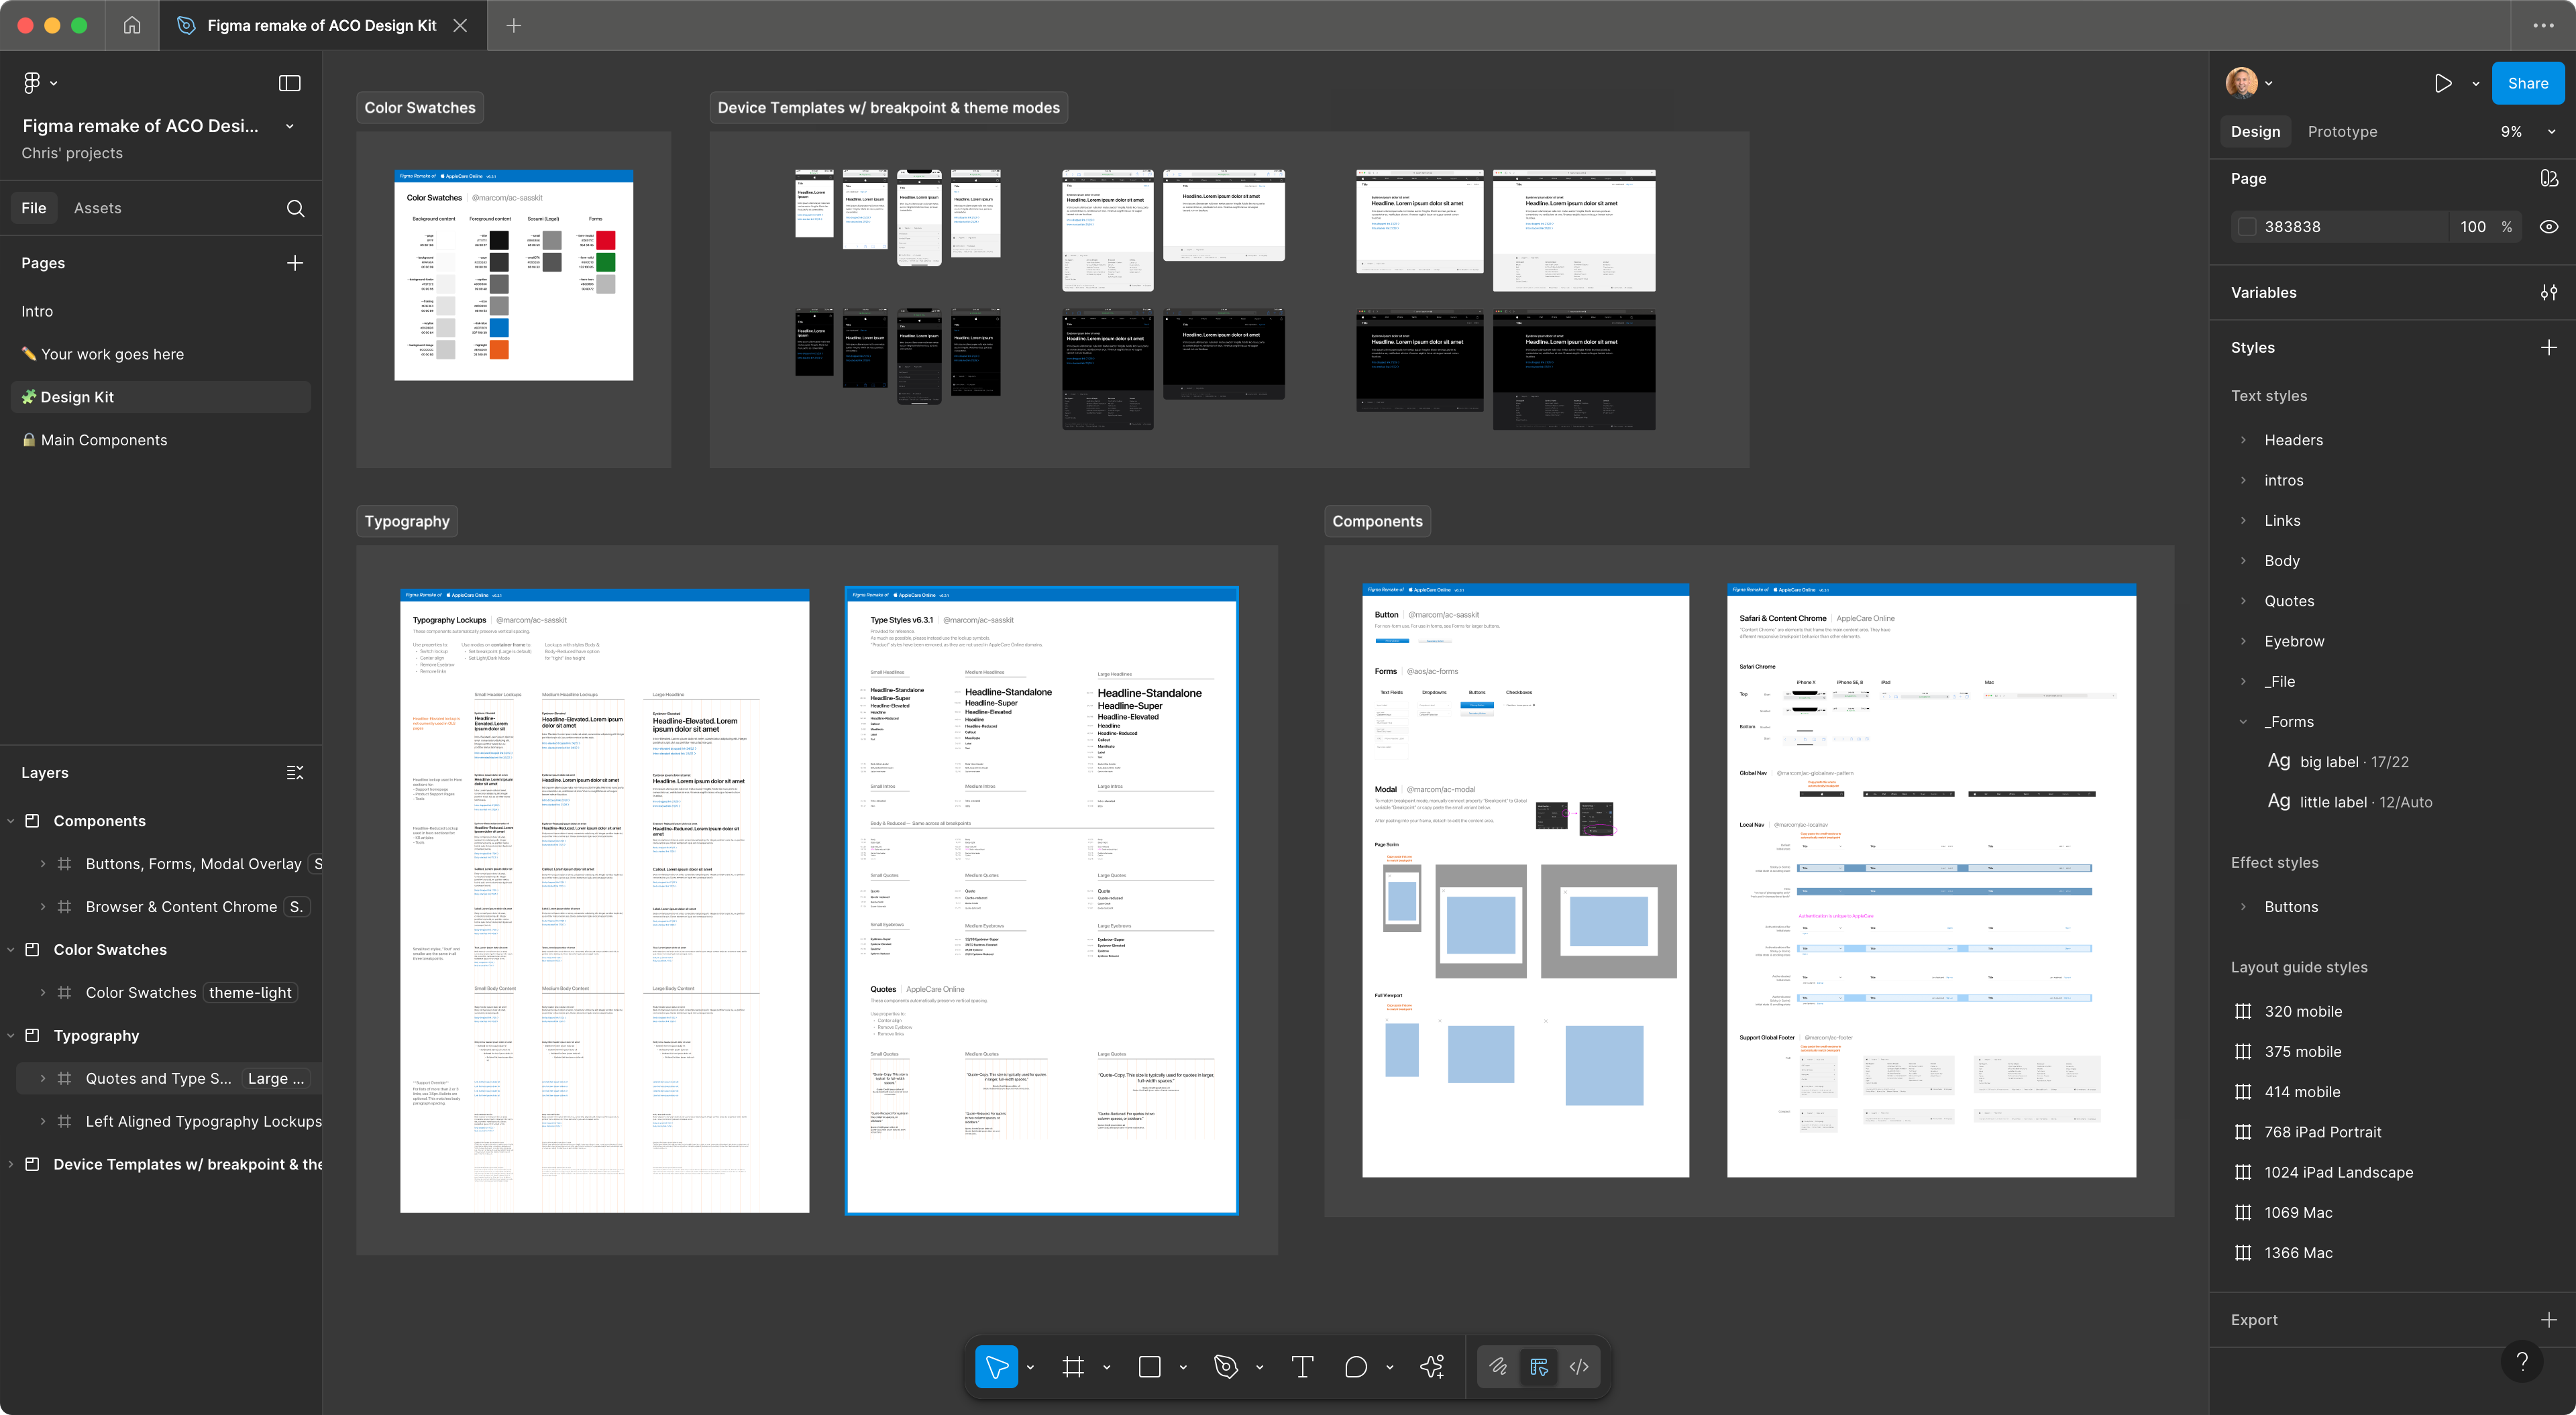2576x1415 pixels.
Task: Select the Main Components page
Action: (104, 440)
